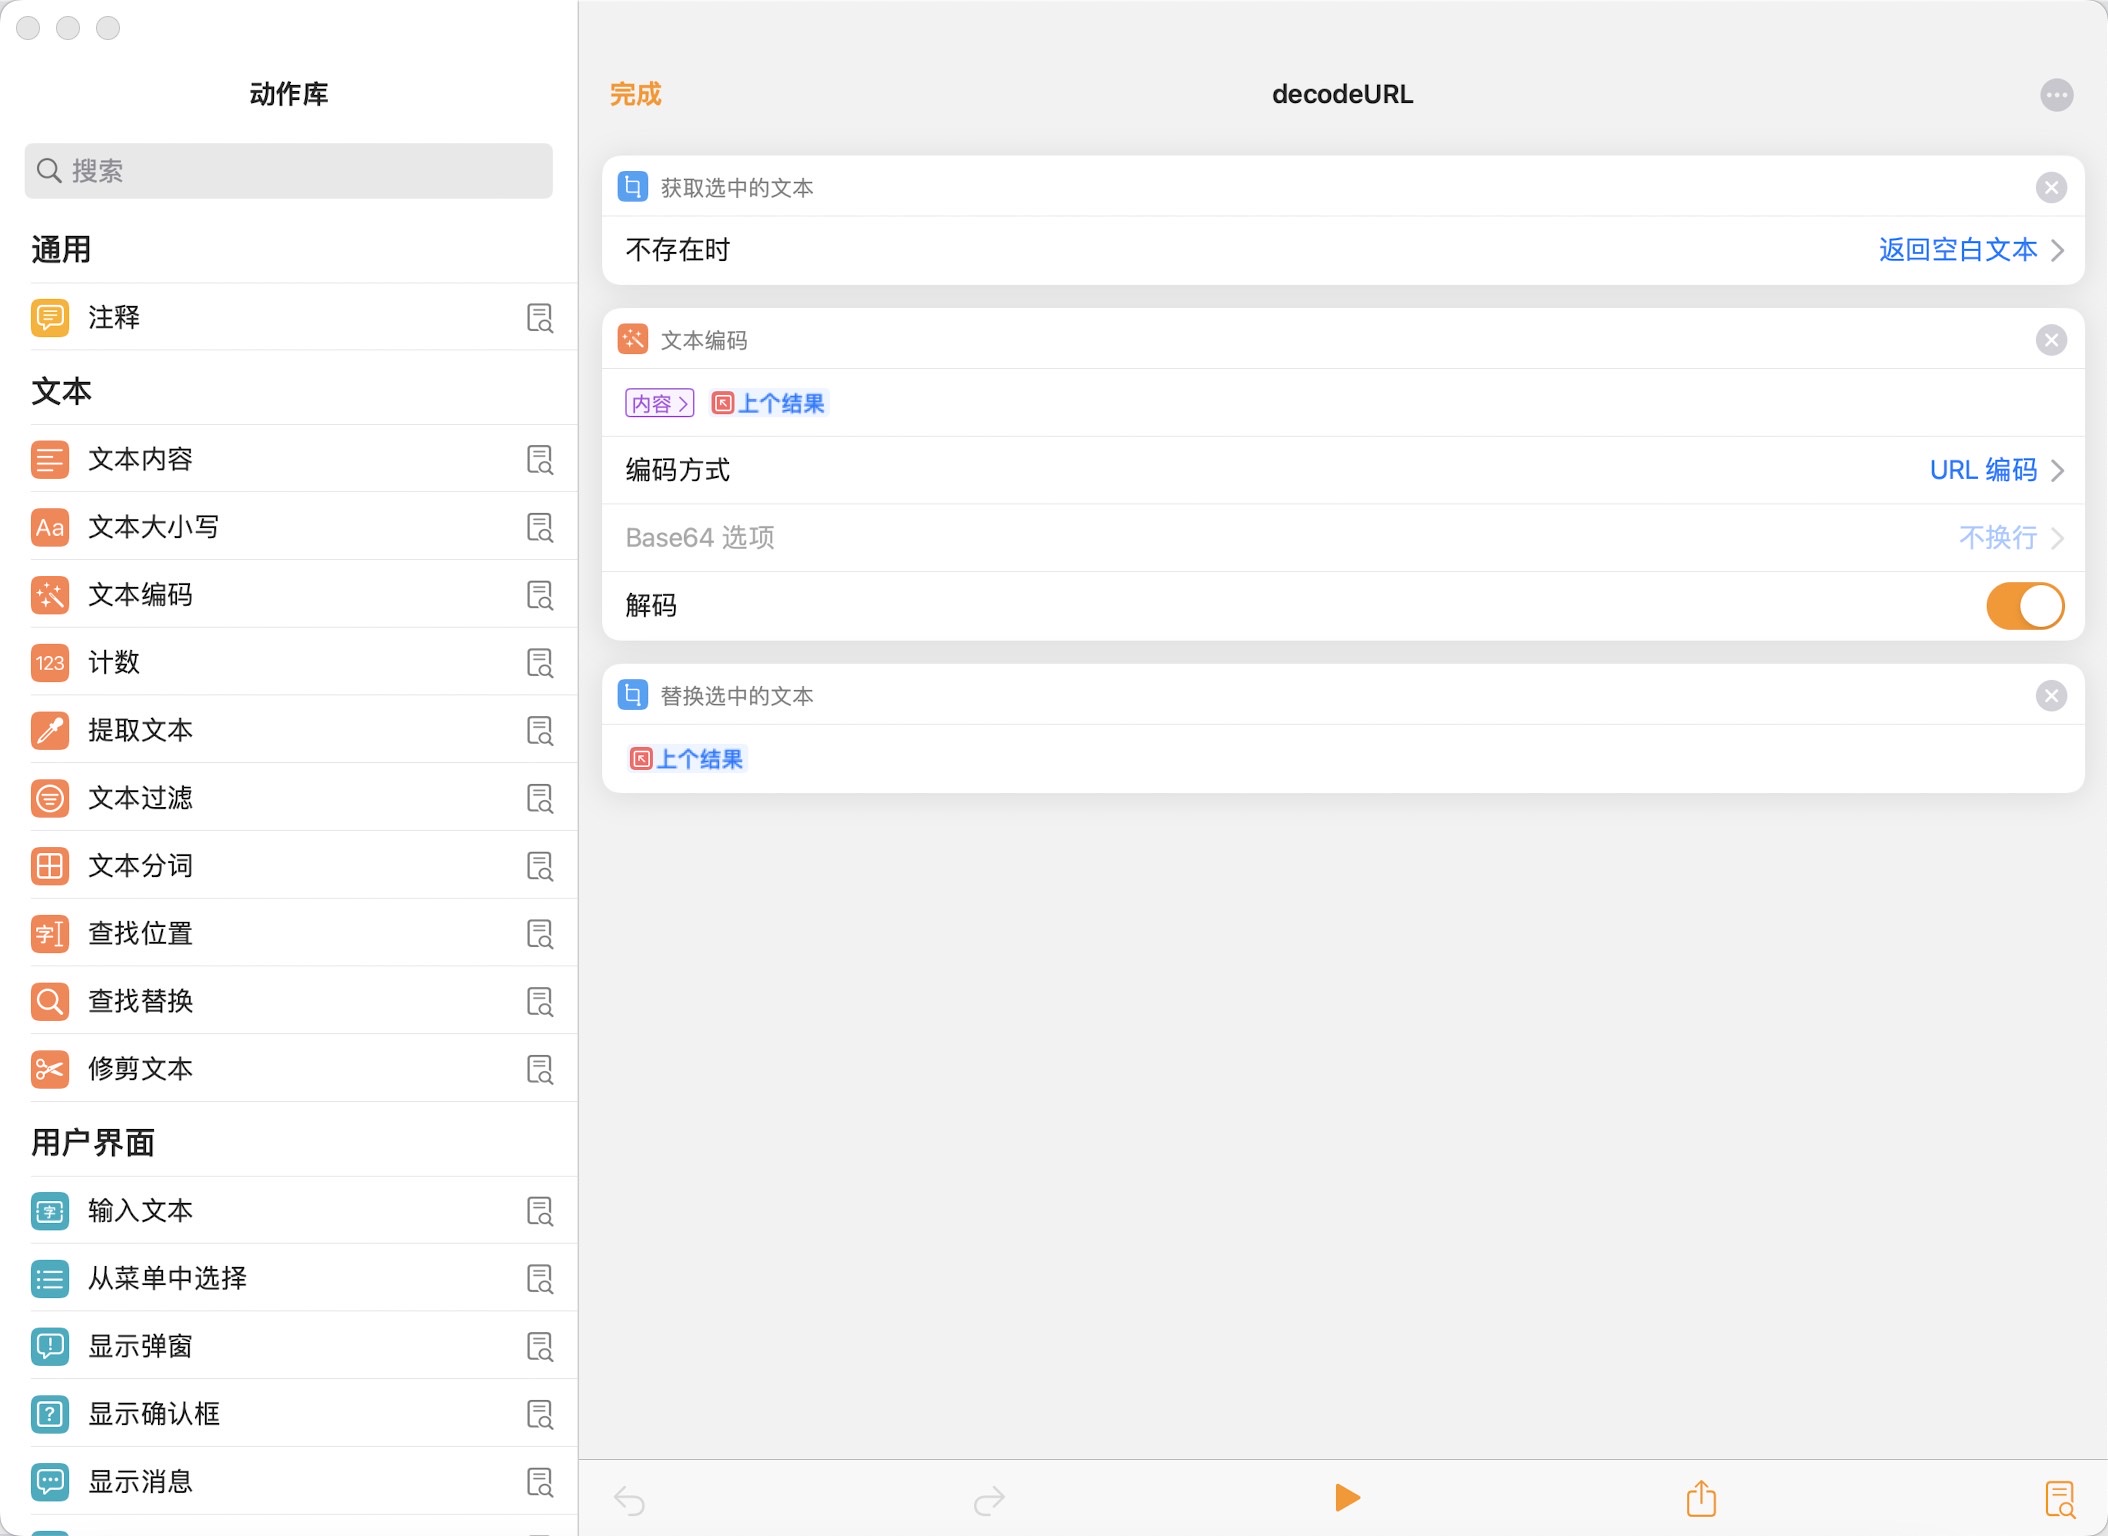Click the 提取文本 eyedropper icon

click(x=50, y=730)
